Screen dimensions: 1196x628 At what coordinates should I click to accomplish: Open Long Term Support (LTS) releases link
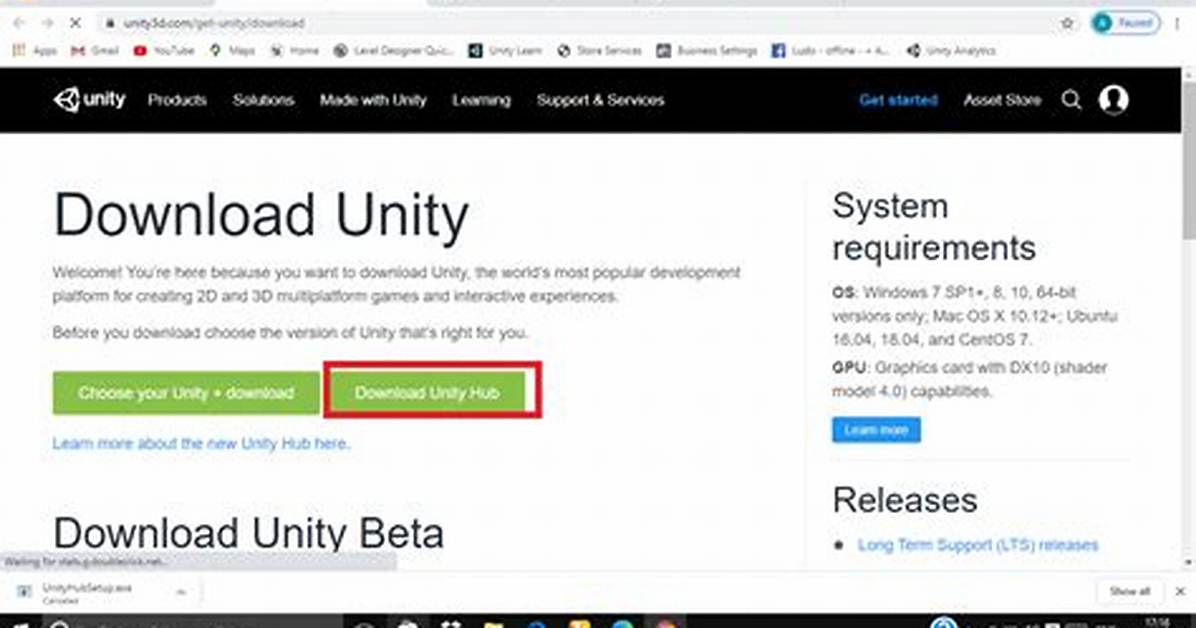(978, 545)
